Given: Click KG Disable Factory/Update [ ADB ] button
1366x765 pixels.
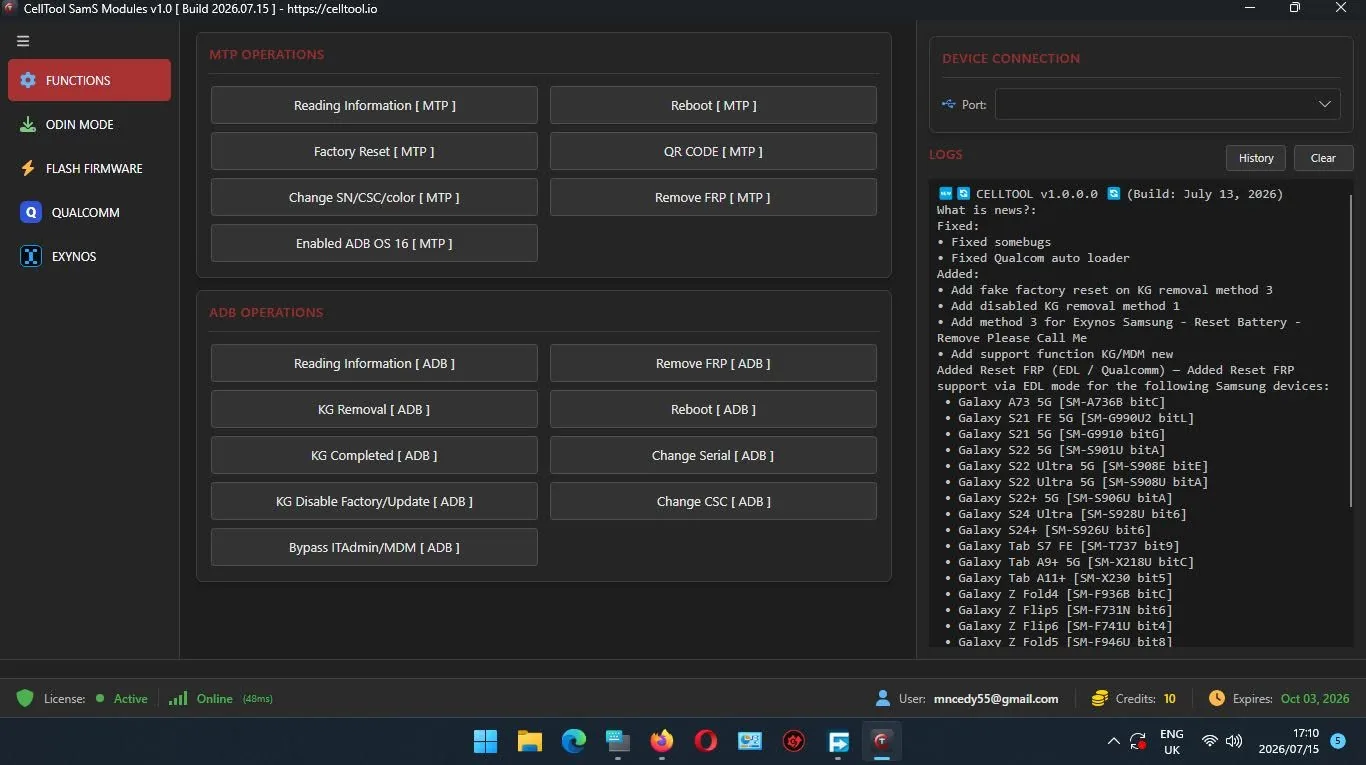Looking at the screenshot, I should (x=374, y=501).
